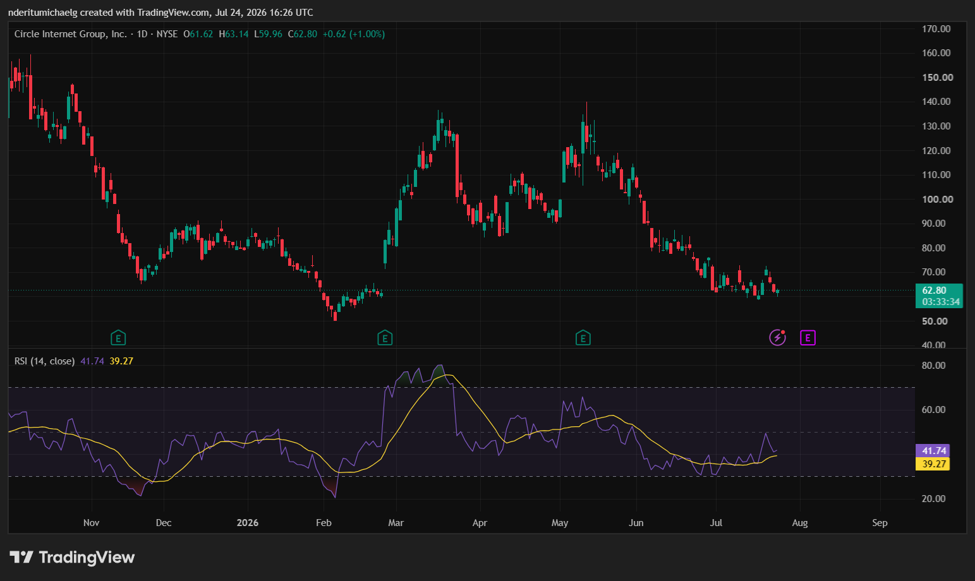Image resolution: width=975 pixels, height=581 pixels.
Task: Click the purple upcoming earnings E icon
Action: 807,338
